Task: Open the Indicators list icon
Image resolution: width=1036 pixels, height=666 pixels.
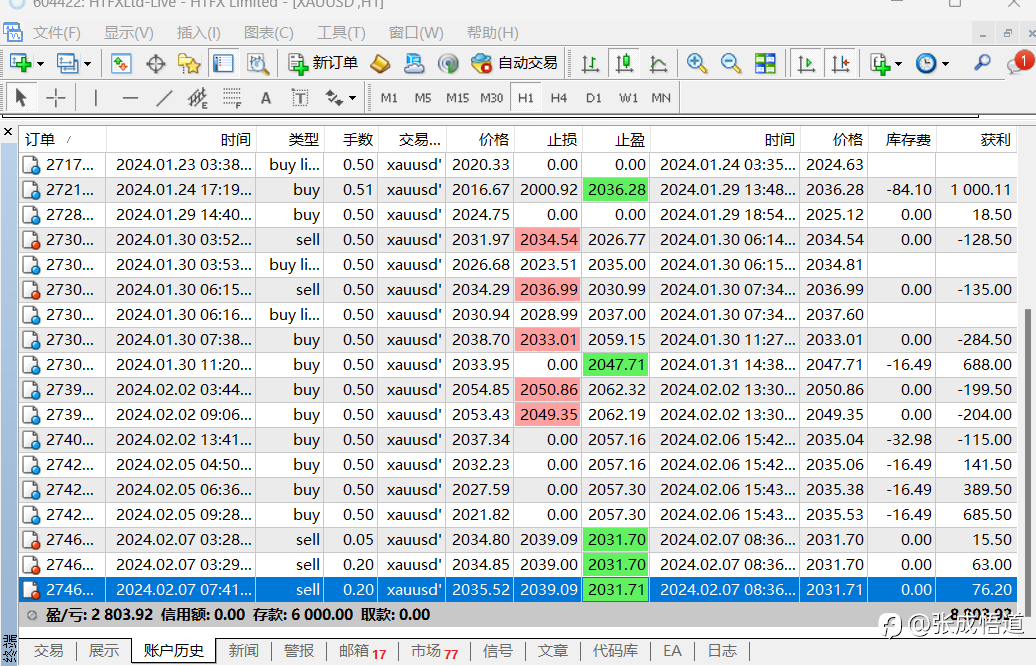Action: click(880, 63)
